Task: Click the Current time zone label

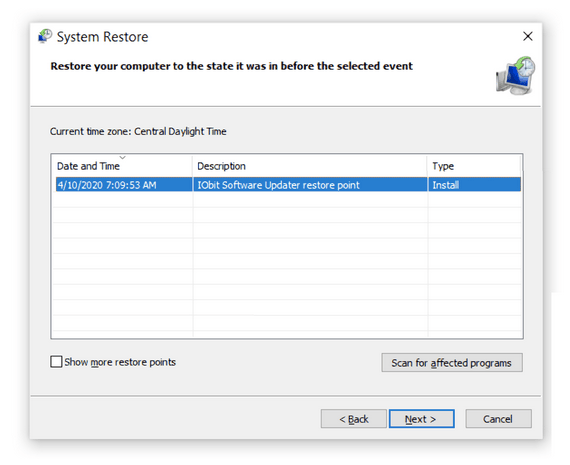Action: click(x=138, y=131)
